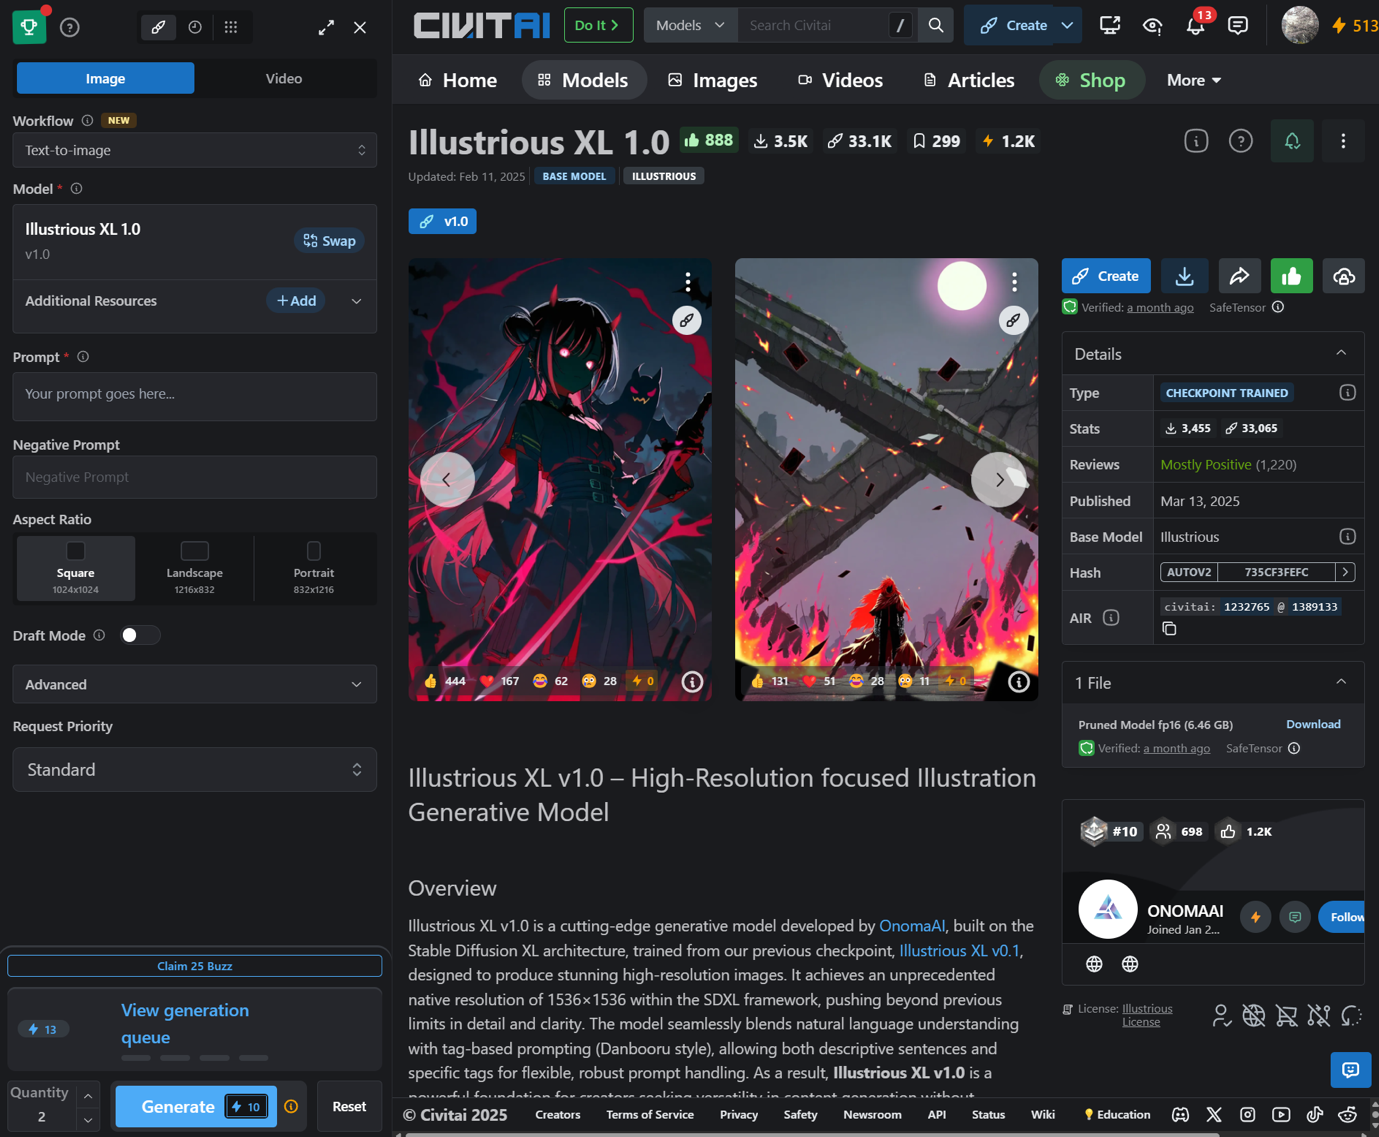Viewport: 1379px width, 1137px height.
Task: Expand generator panel to fullscreen
Action: (326, 28)
